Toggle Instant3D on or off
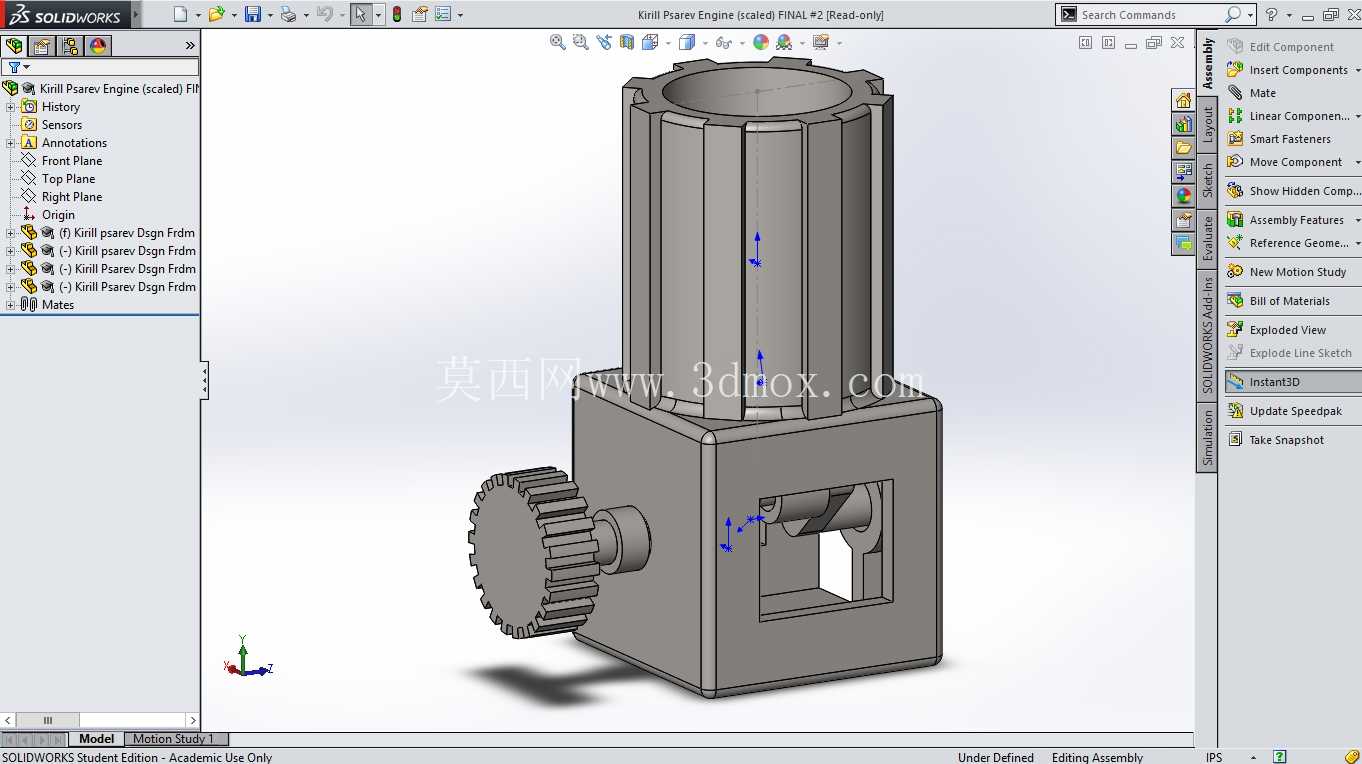 pyautogui.click(x=1292, y=382)
